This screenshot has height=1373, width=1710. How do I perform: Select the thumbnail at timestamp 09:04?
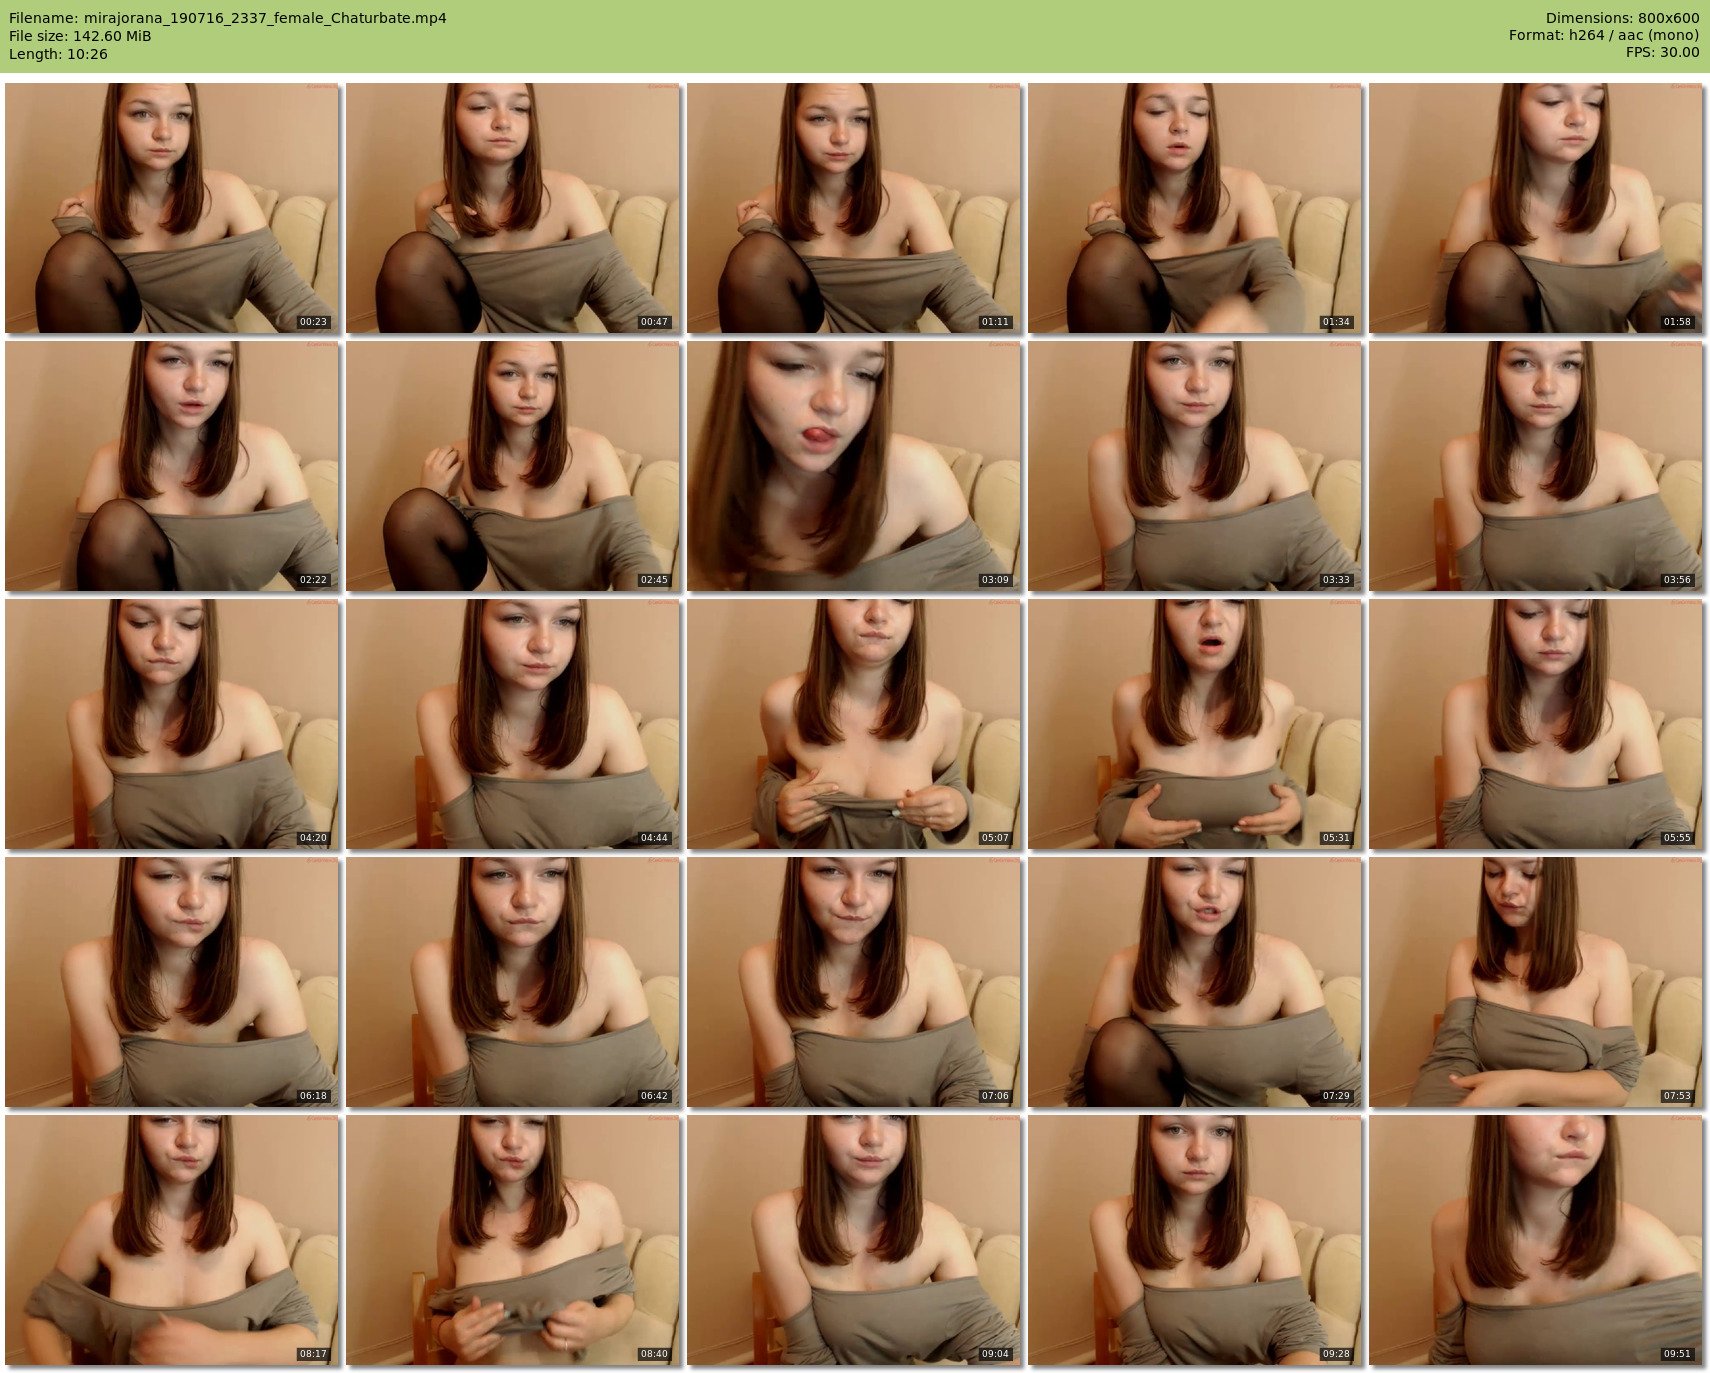pyautogui.click(x=854, y=1240)
